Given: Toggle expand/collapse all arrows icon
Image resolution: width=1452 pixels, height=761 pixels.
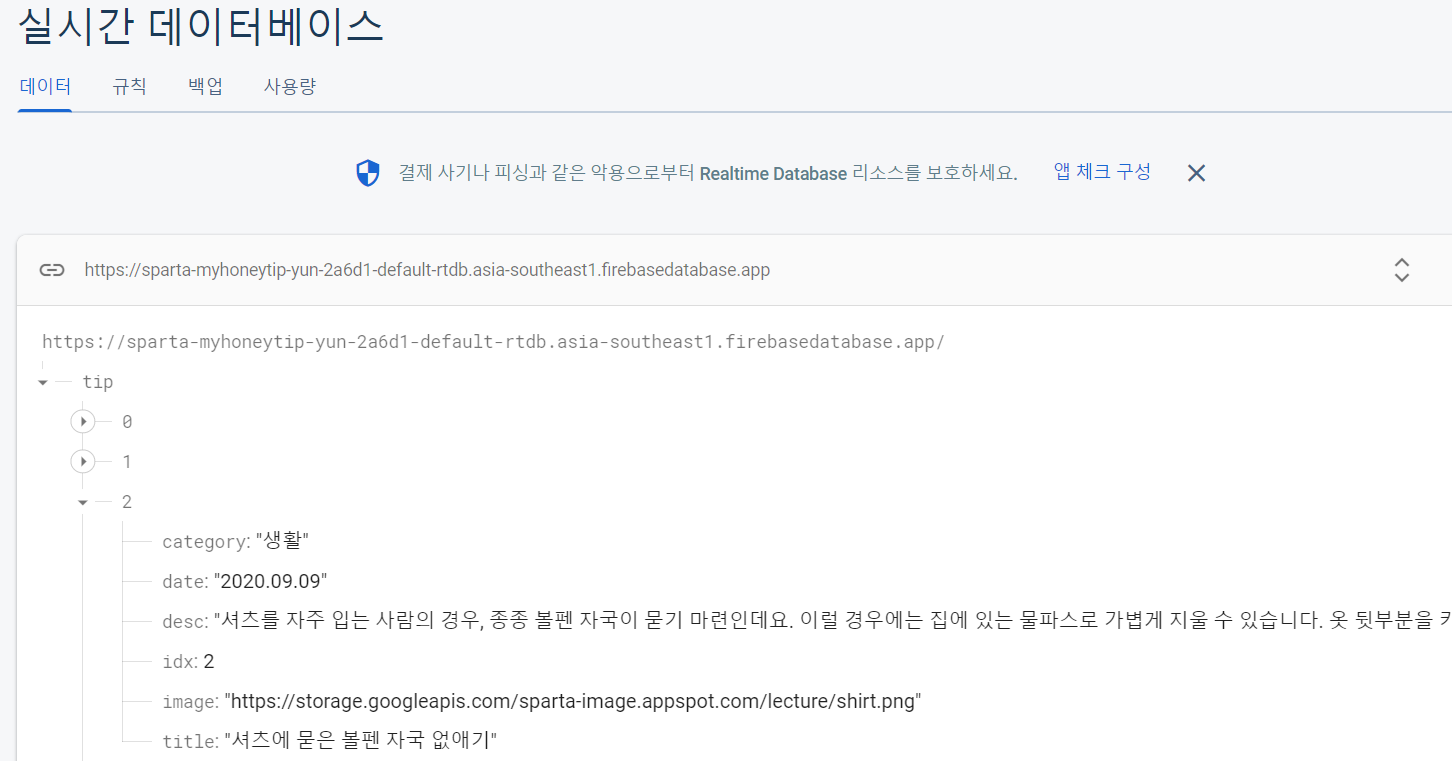Looking at the screenshot, I should [1402, 270].
